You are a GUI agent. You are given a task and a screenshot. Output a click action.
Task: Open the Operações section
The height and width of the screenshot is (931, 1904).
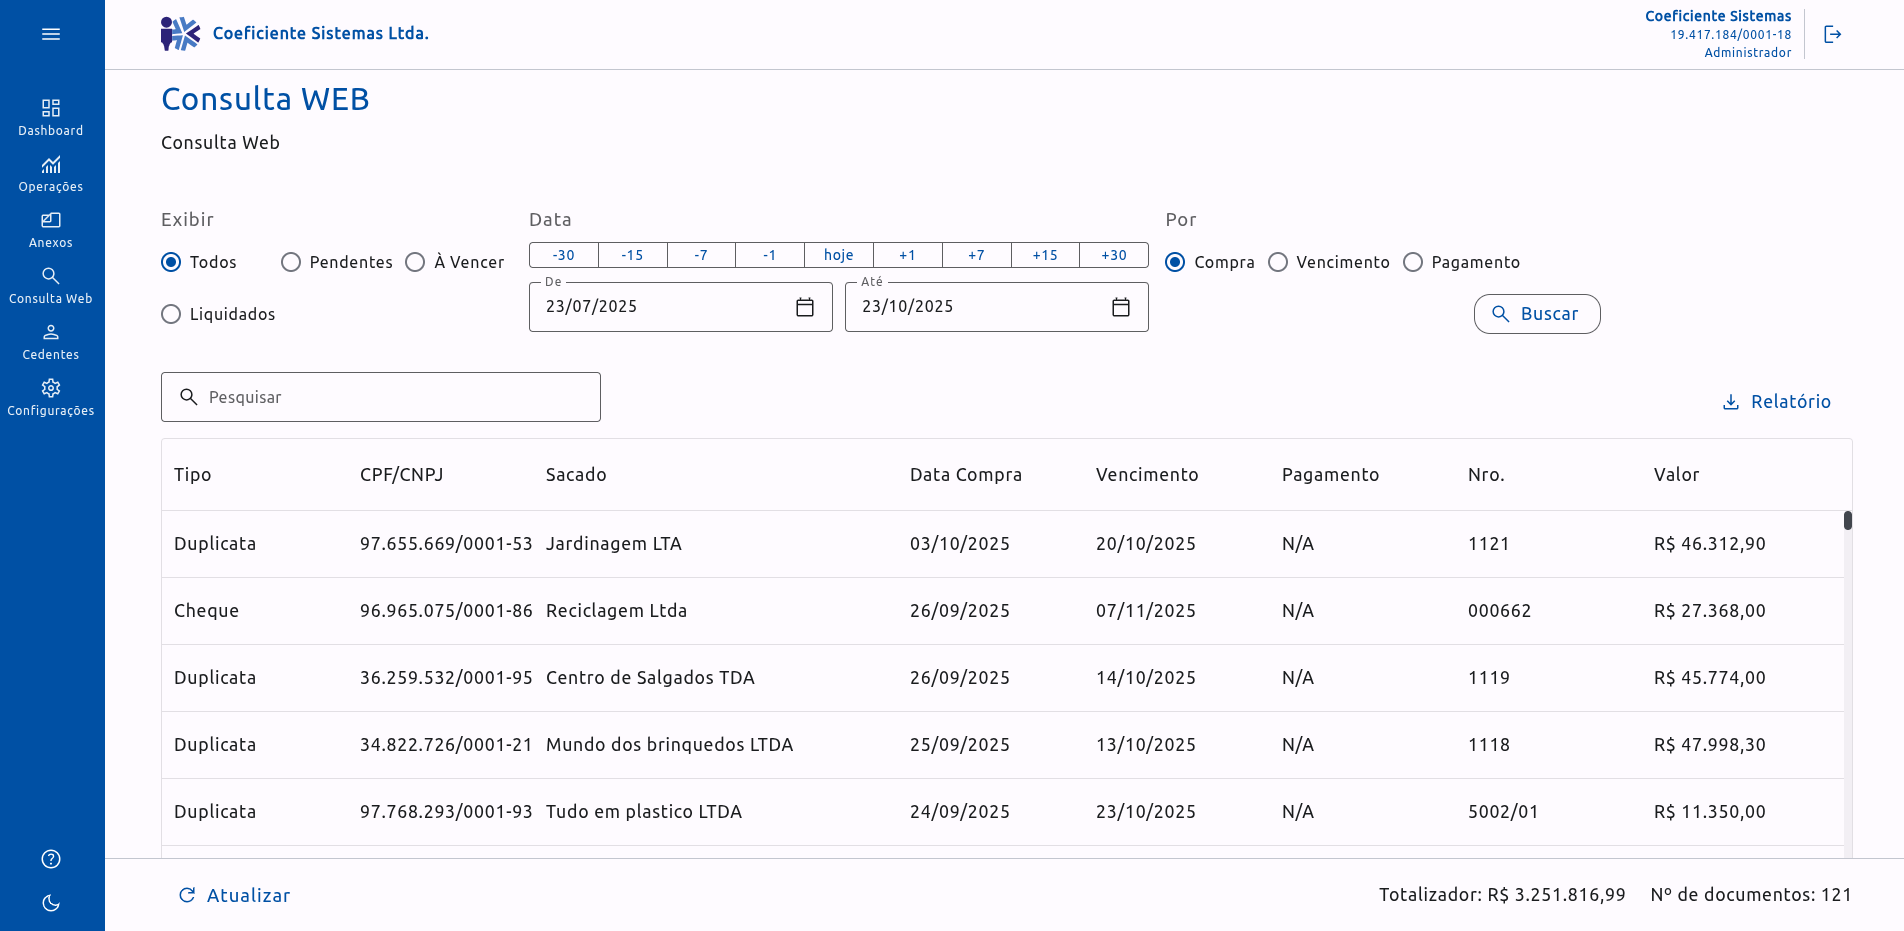pos(51,173)
